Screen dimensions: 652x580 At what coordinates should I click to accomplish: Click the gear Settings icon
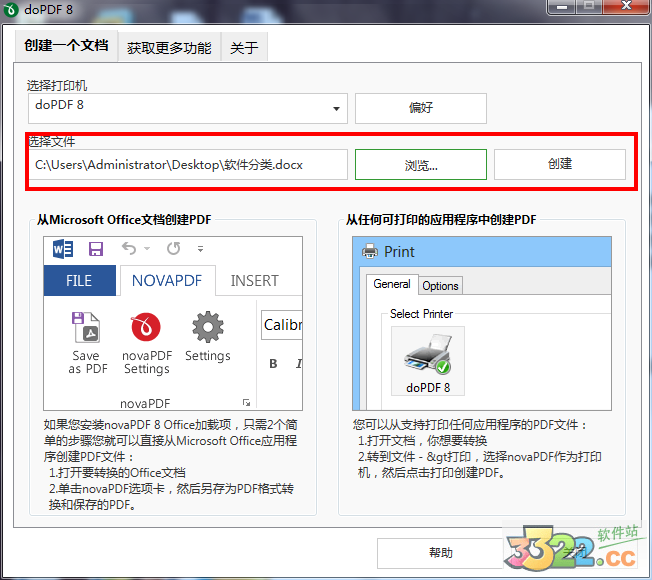208,327
